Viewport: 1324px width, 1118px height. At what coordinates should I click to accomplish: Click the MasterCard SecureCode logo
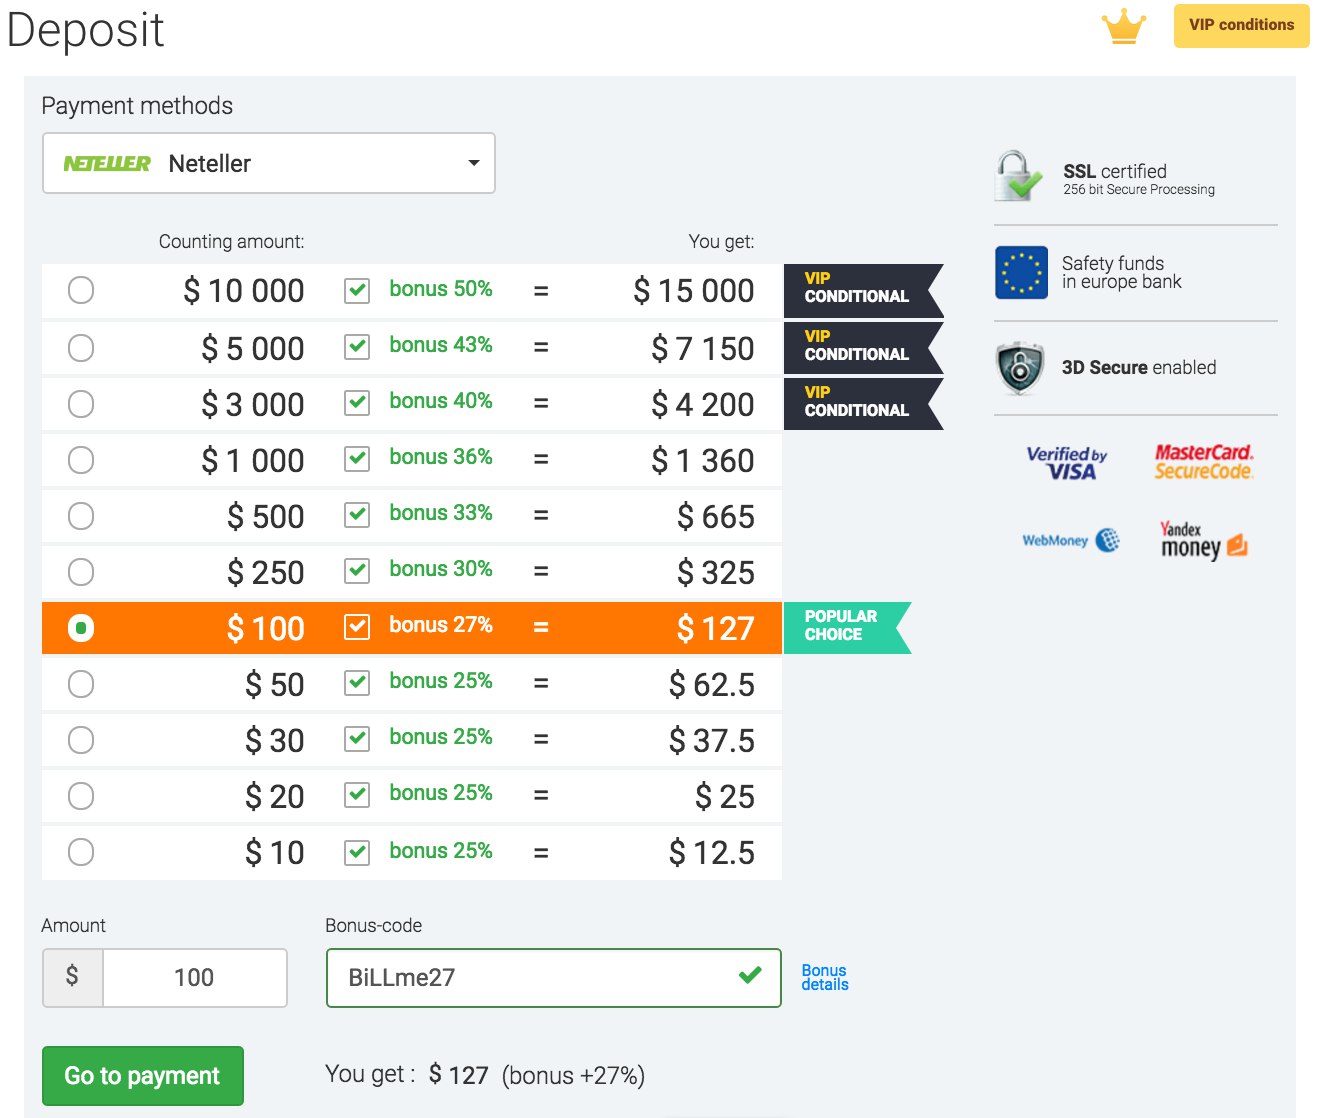pyautogui.click(x=1204, y=462)
